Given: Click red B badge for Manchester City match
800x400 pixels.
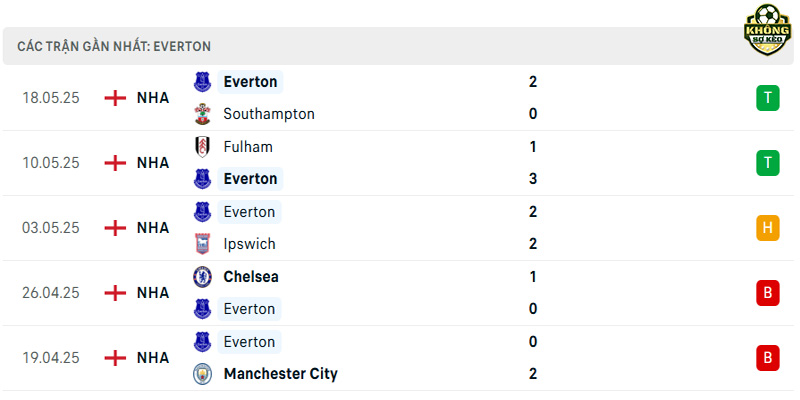Looking at the screenshot, I should pyautogui.click(x=767, y=358).
